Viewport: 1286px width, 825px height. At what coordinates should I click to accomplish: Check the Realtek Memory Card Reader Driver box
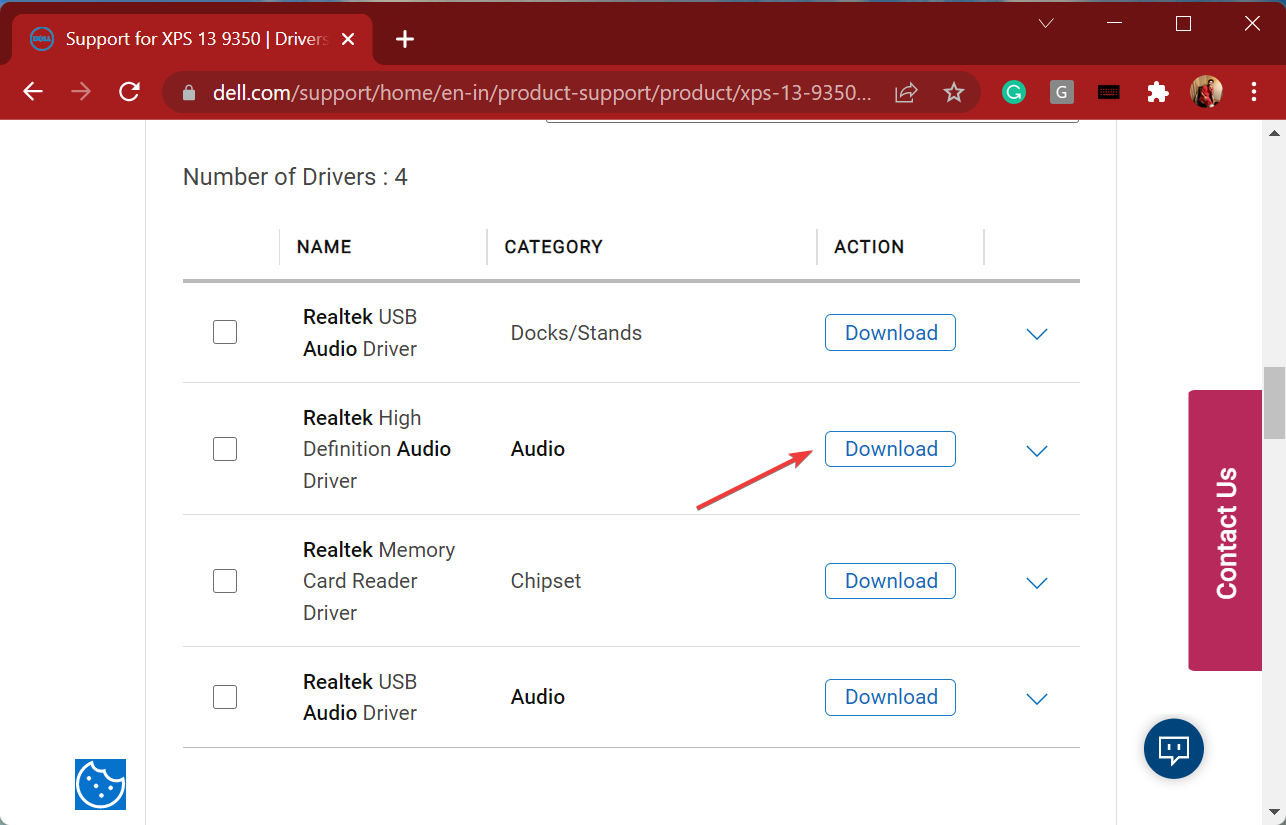tap(225, 581)
